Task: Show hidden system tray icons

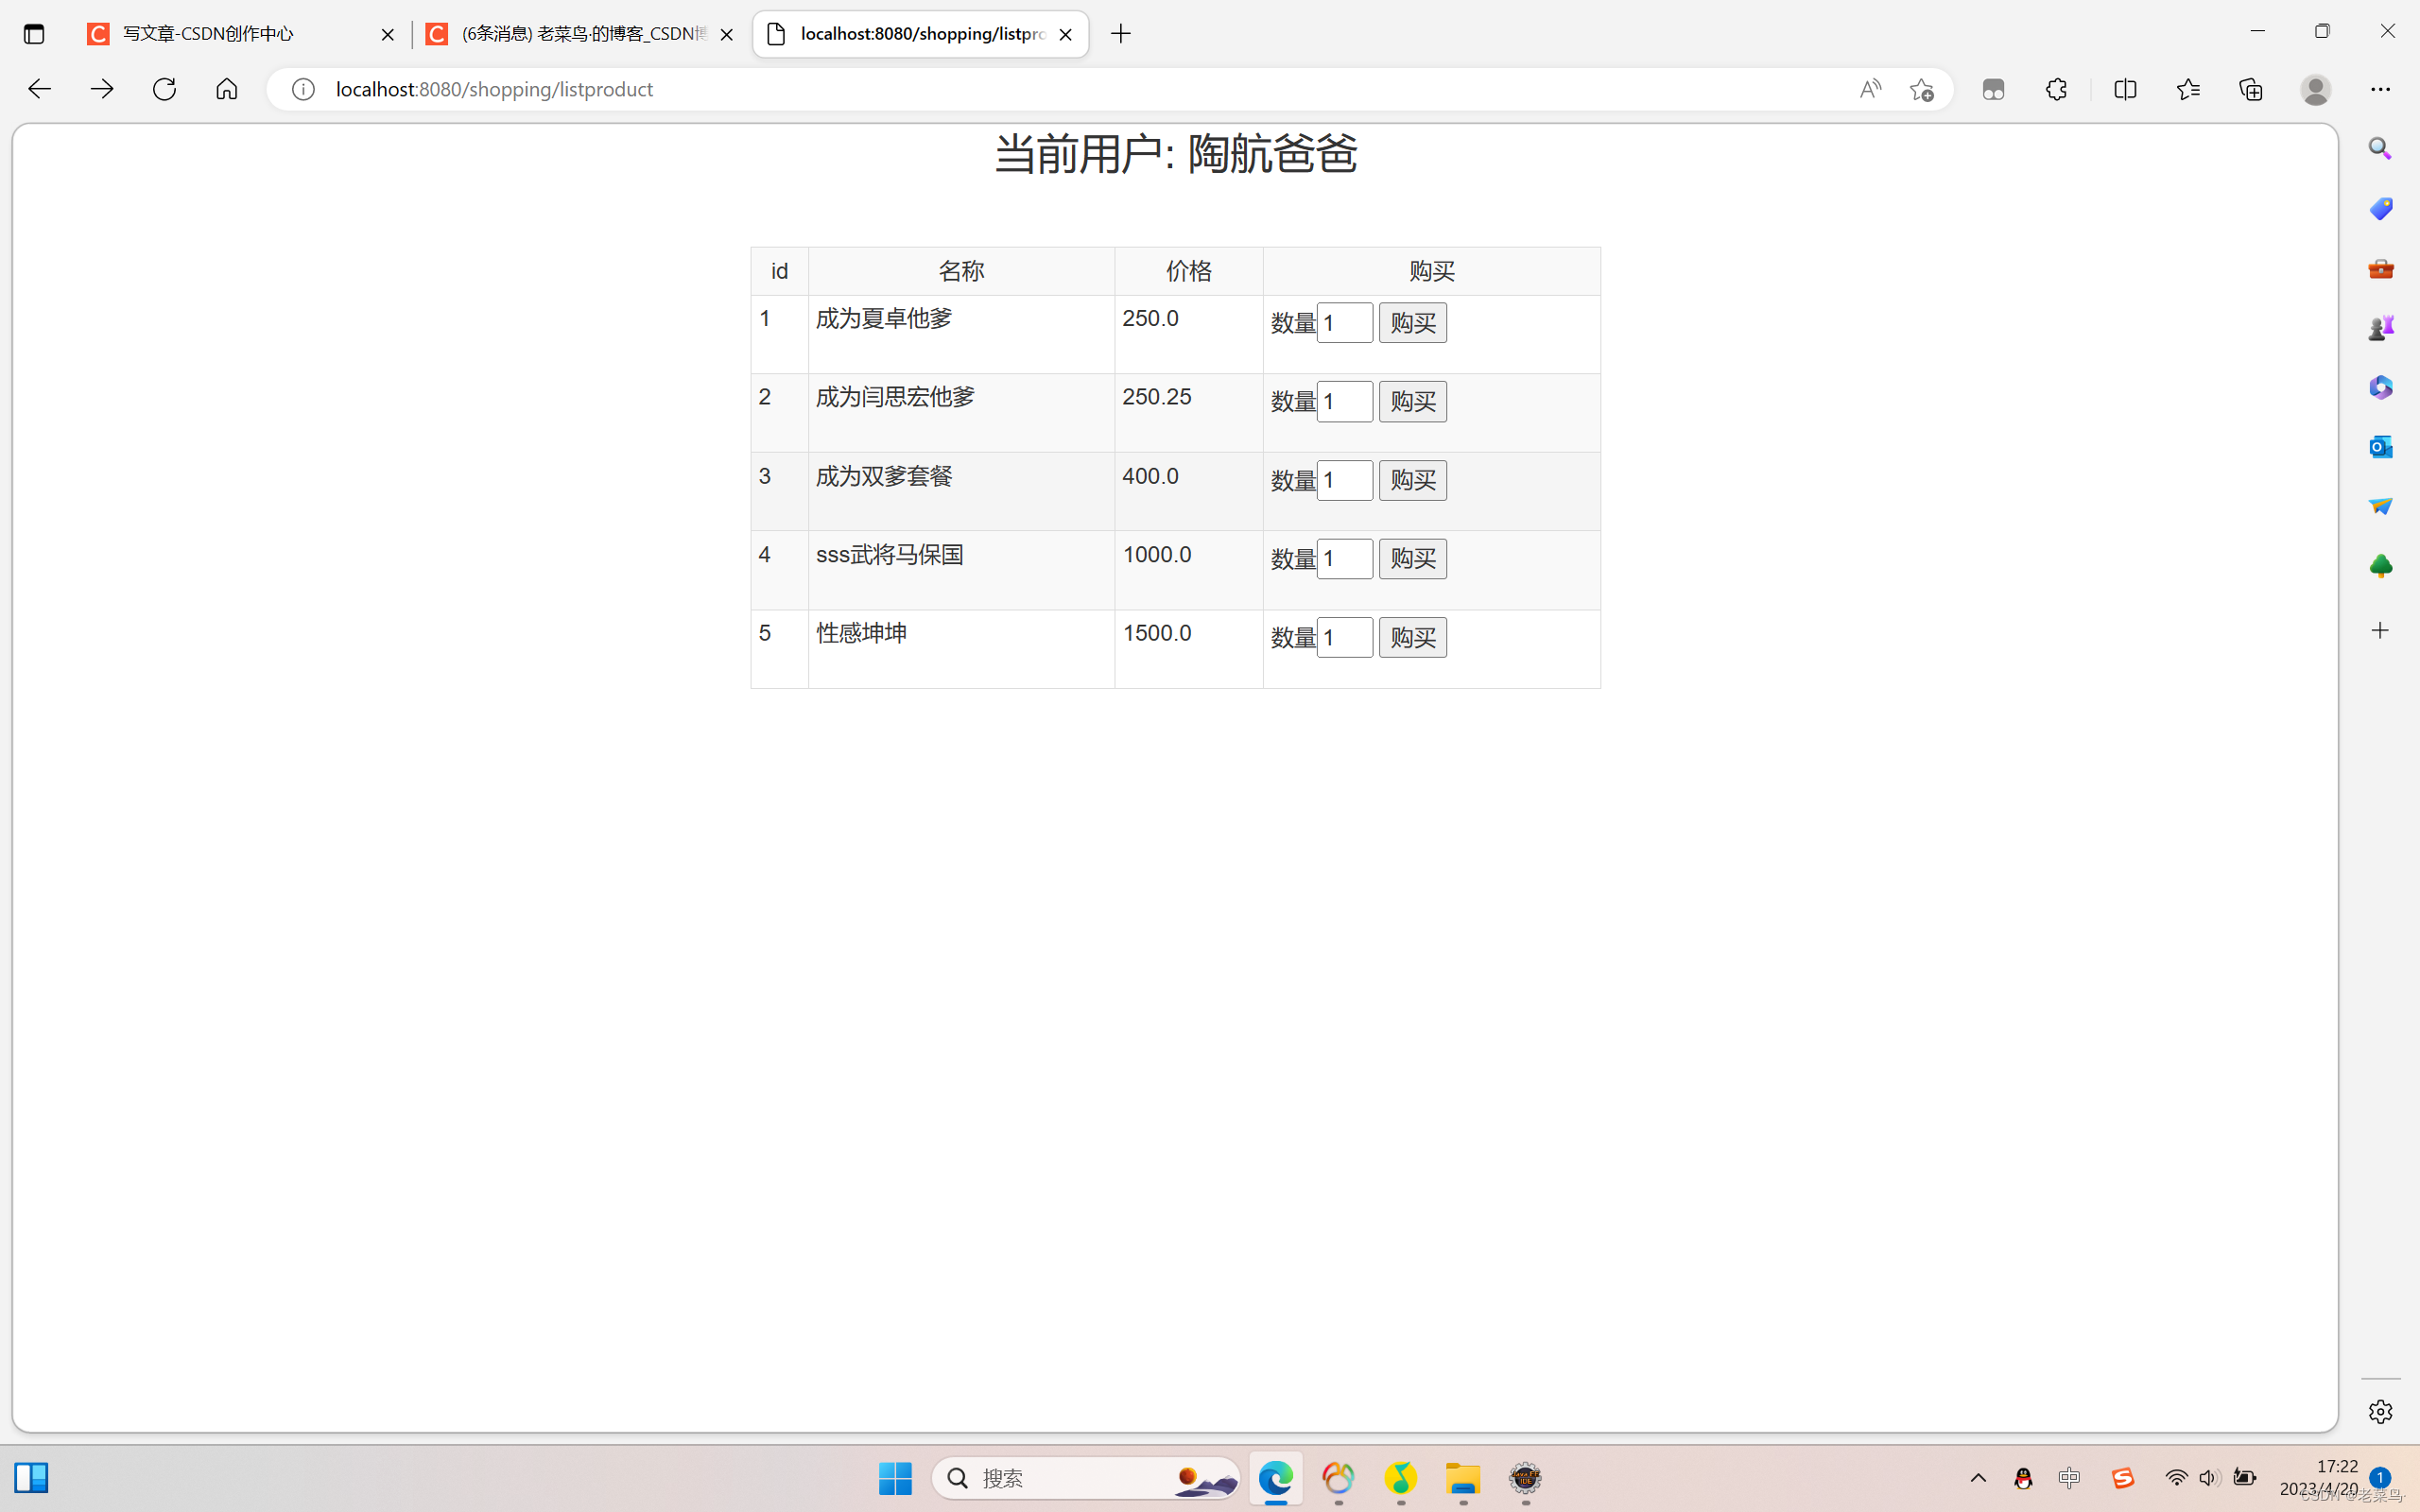Action: [1978, 1478]
